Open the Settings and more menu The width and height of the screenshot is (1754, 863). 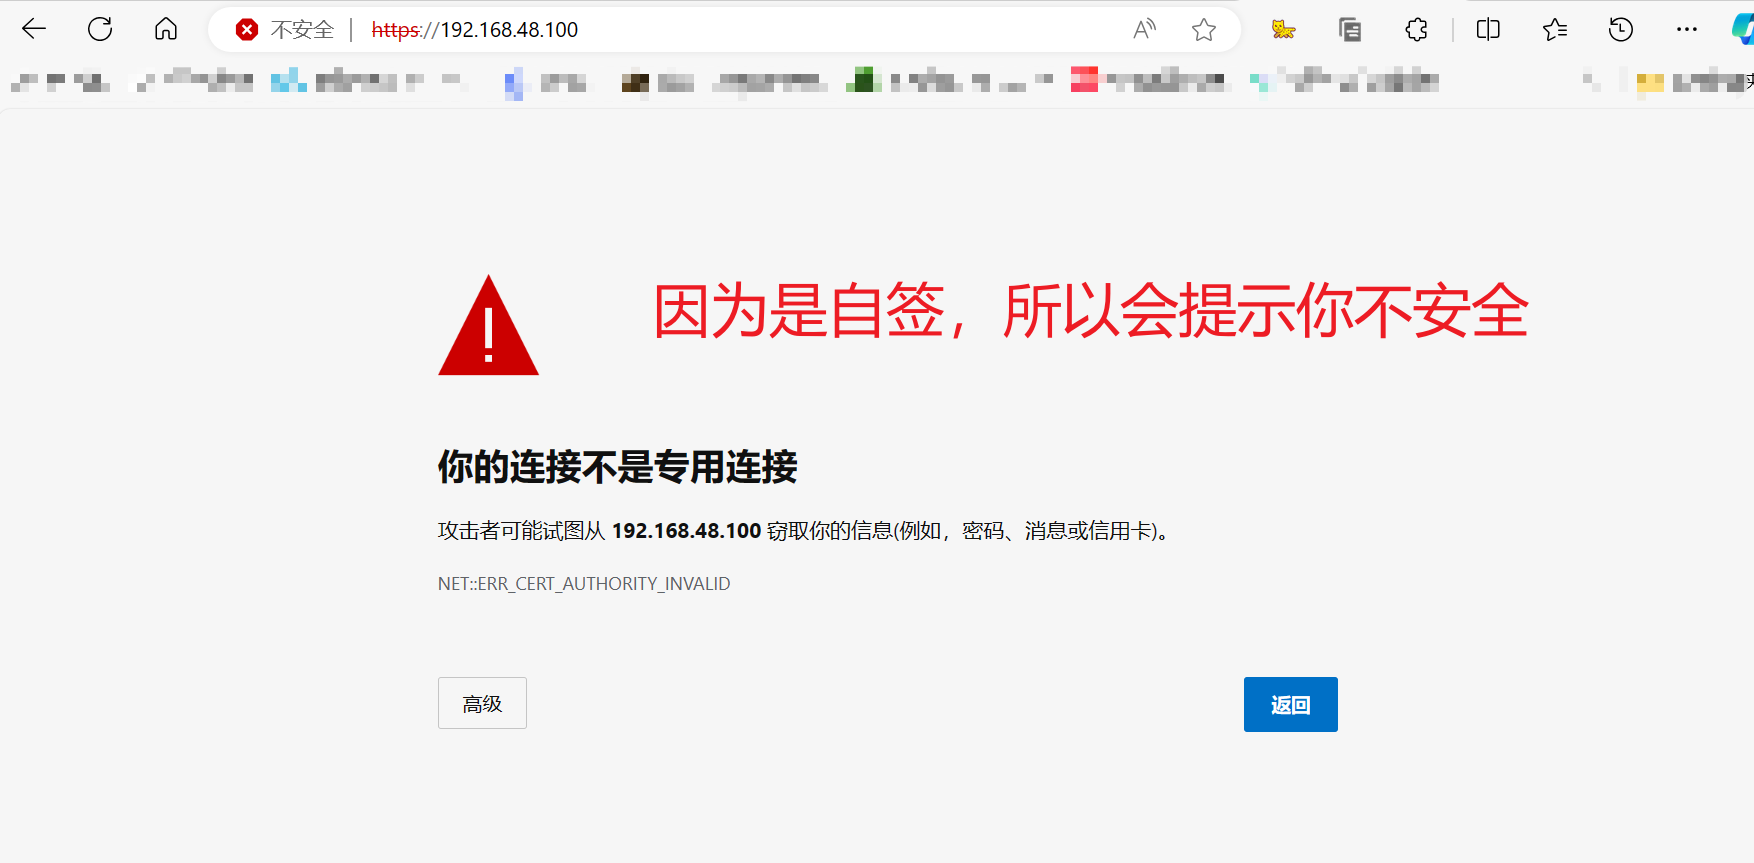click(1687, 30)
